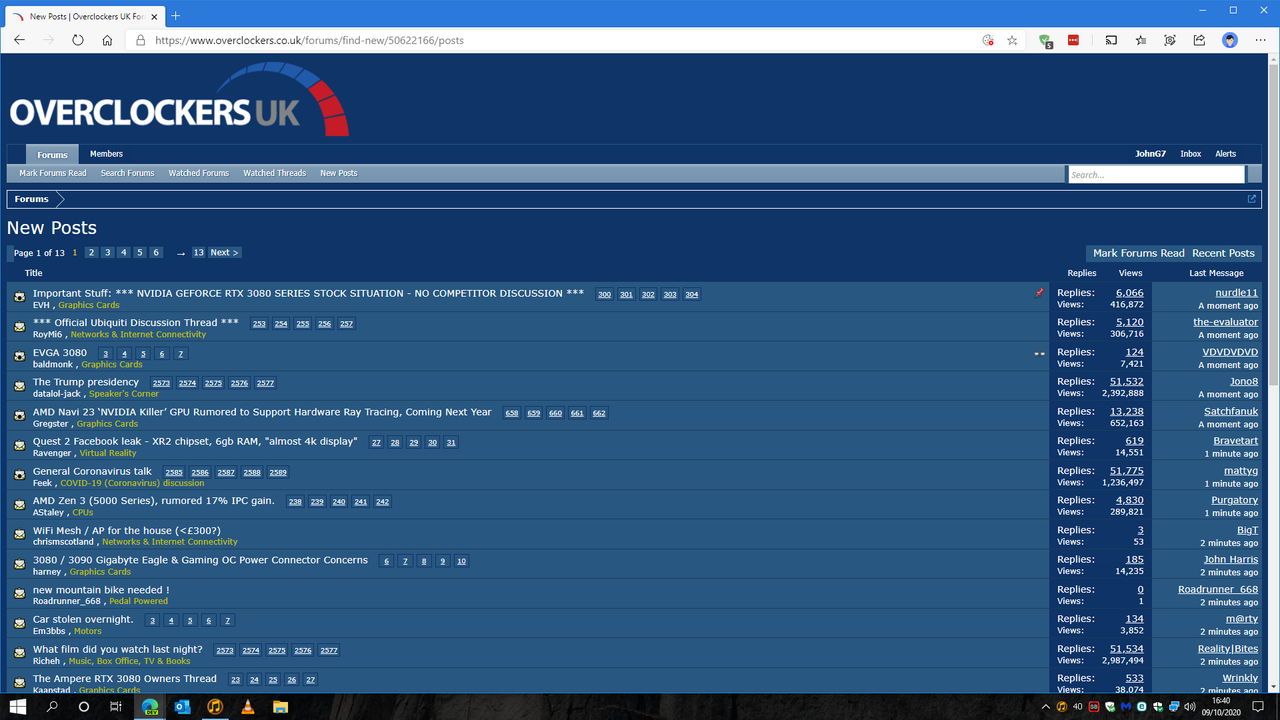Open File Explorer from taskbar
The width and height of the screenshot is (1280, 720).
[280, 706]
